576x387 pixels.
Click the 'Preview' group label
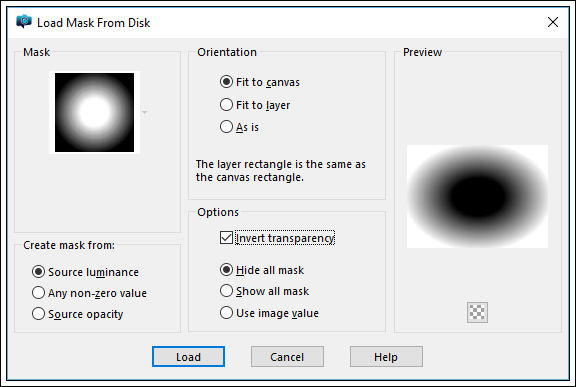422,52
